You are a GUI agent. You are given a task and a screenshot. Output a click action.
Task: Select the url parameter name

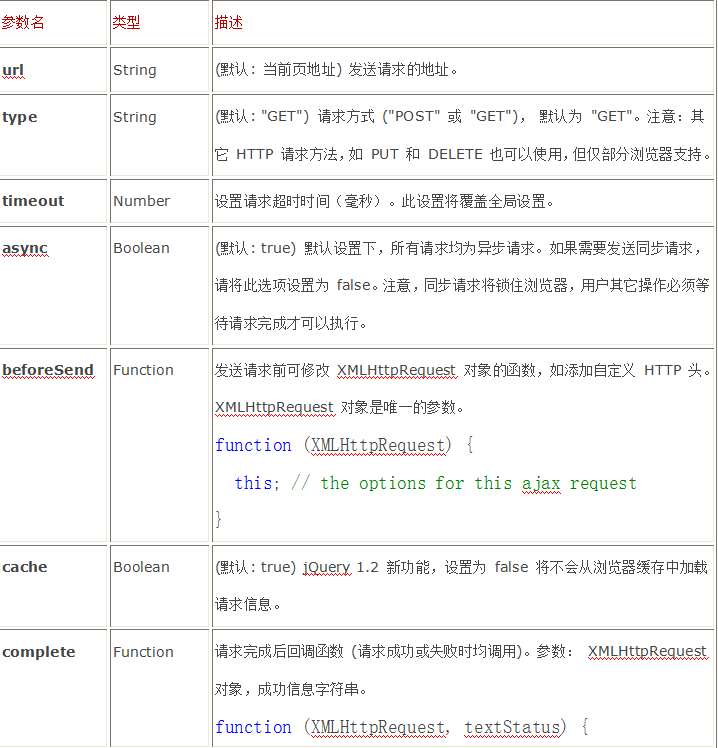tap(13, 70)
